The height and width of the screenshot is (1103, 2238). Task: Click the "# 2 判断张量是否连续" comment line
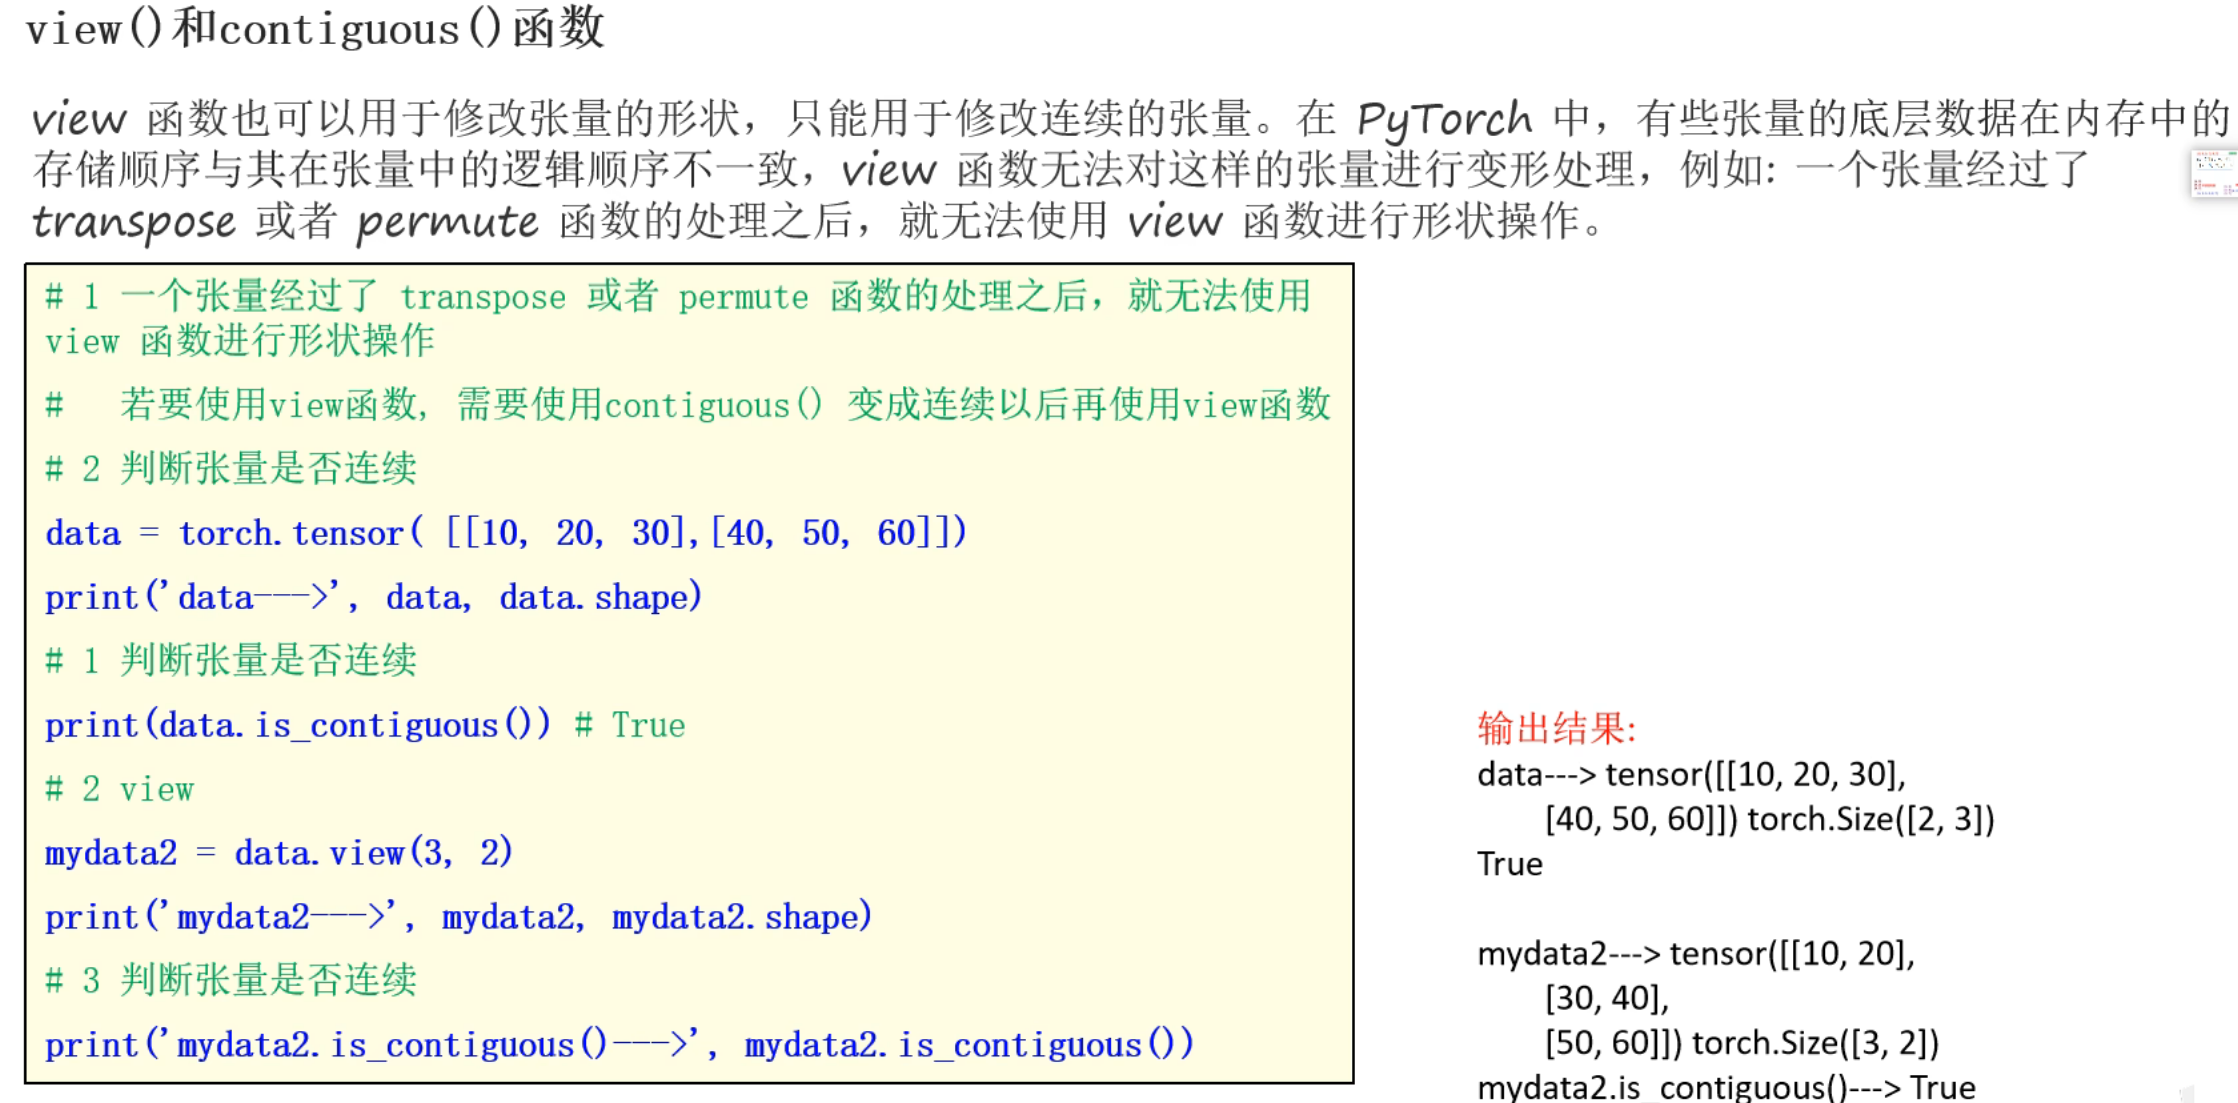pos(231,469)
